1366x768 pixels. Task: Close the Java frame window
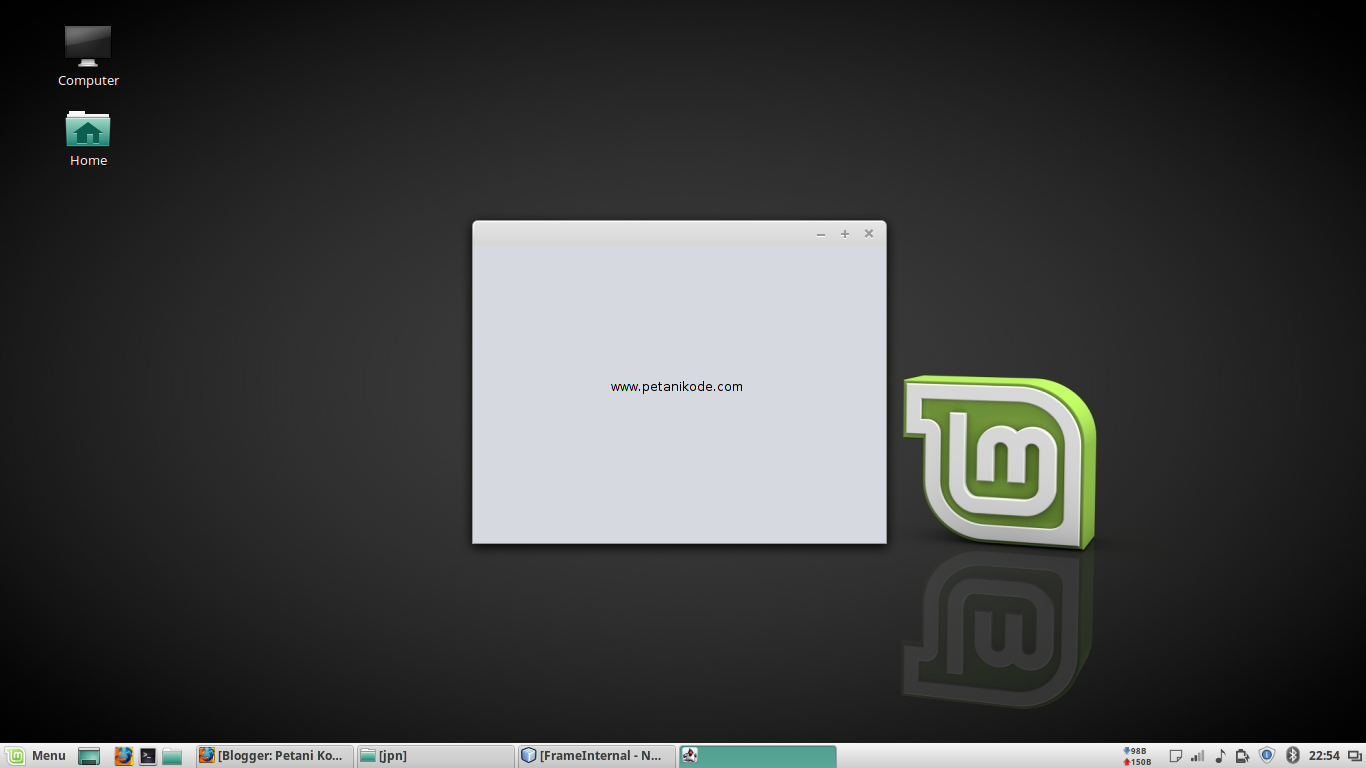[x=869, y=234]
